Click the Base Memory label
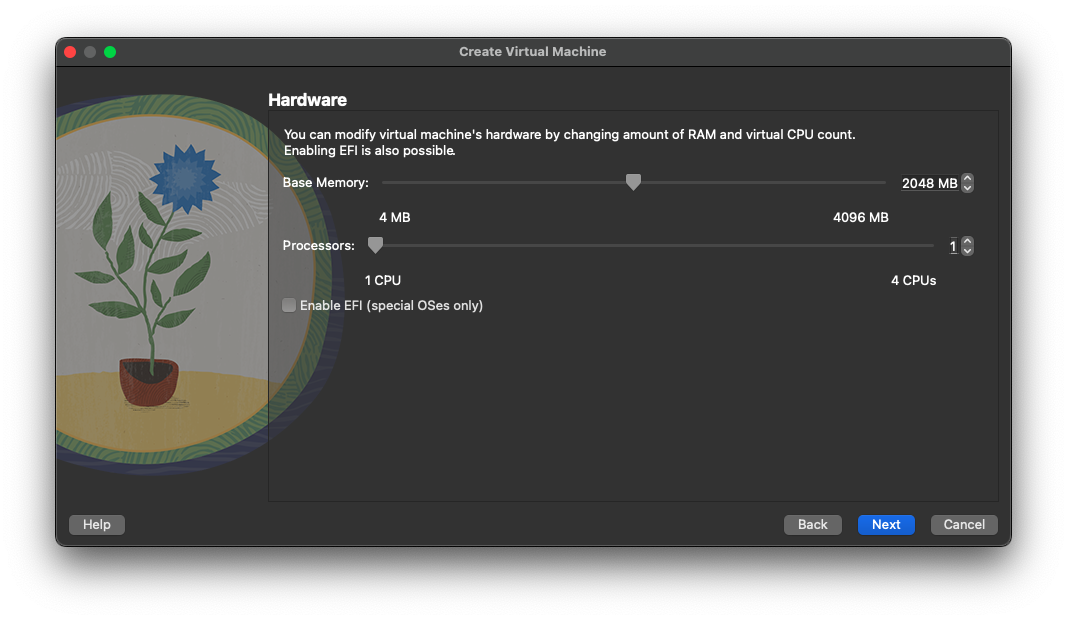1067x620 pixels. pos(325,182)
